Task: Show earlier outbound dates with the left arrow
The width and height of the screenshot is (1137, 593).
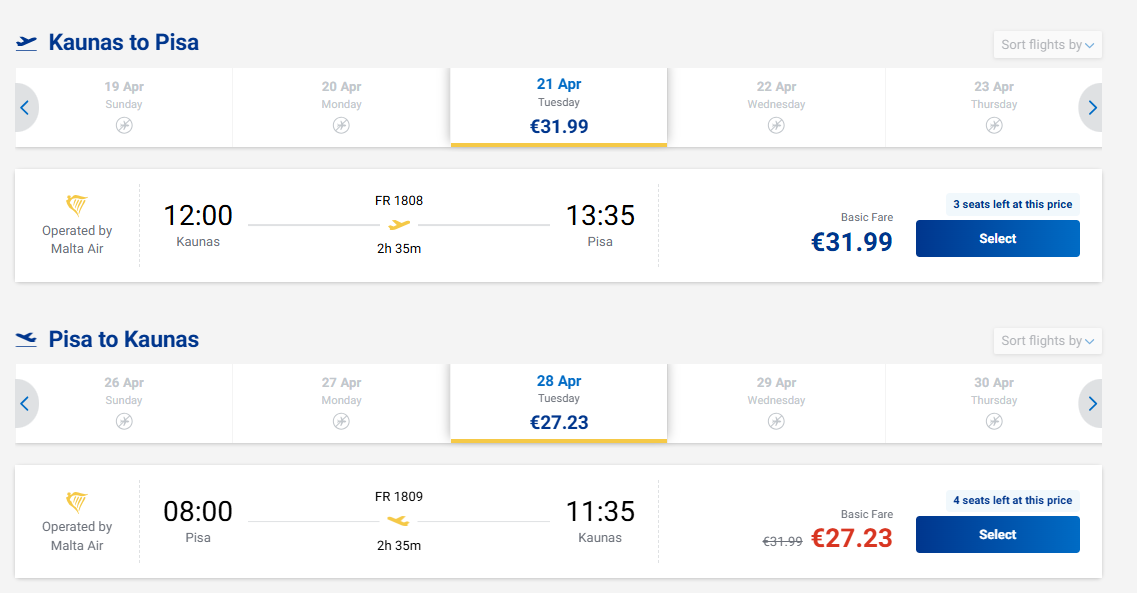Action: click(x=25, y=108)
